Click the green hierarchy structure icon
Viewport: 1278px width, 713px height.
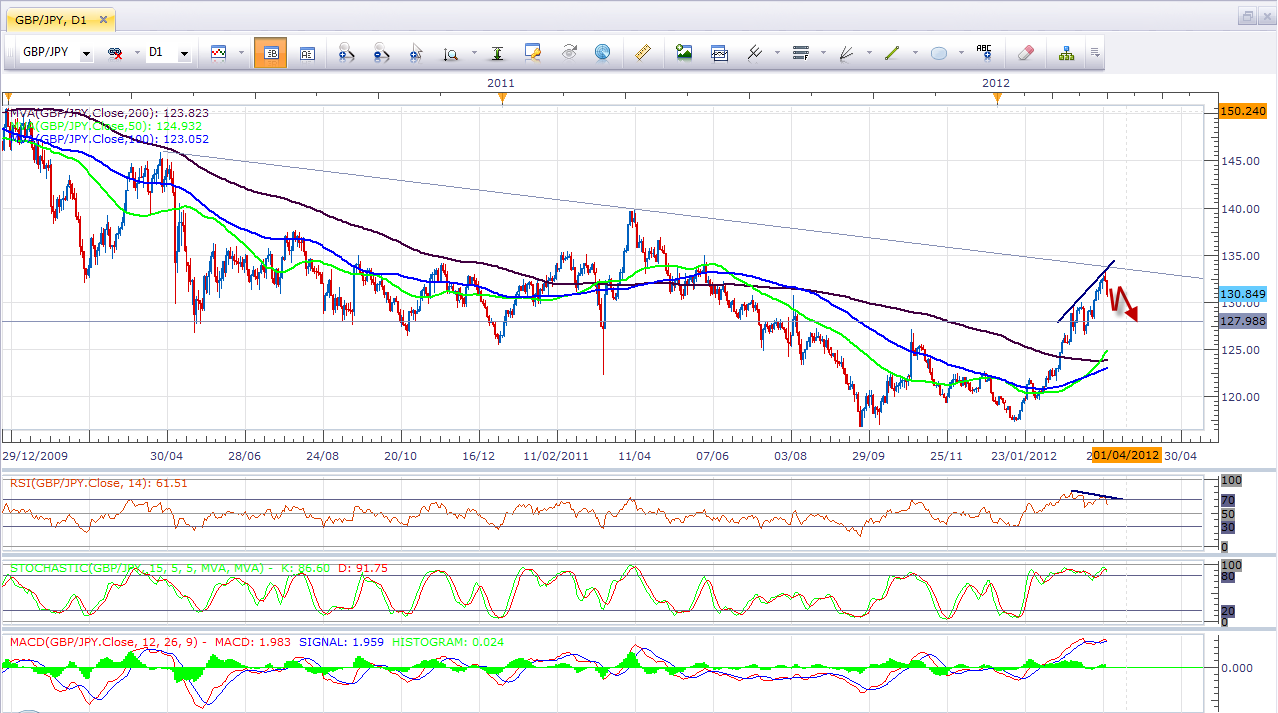1066,53
